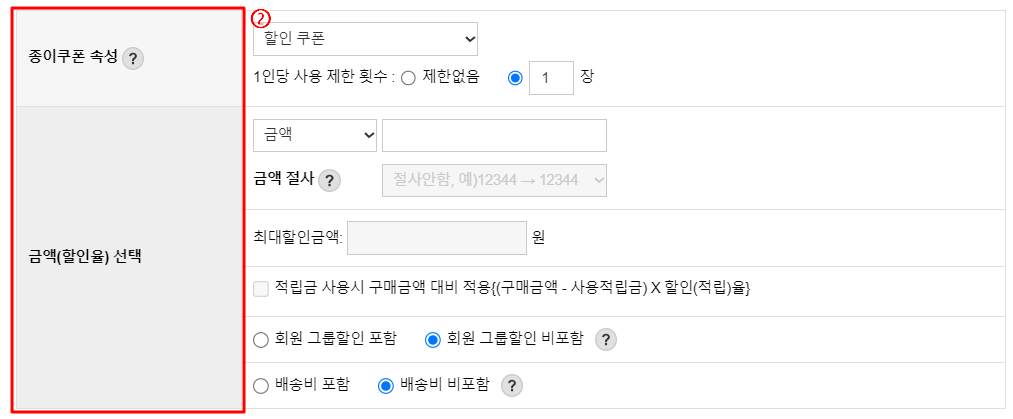The image size is (1013, 419).
Task: Open help icon after 배송비 비포함
Action: 511,386
